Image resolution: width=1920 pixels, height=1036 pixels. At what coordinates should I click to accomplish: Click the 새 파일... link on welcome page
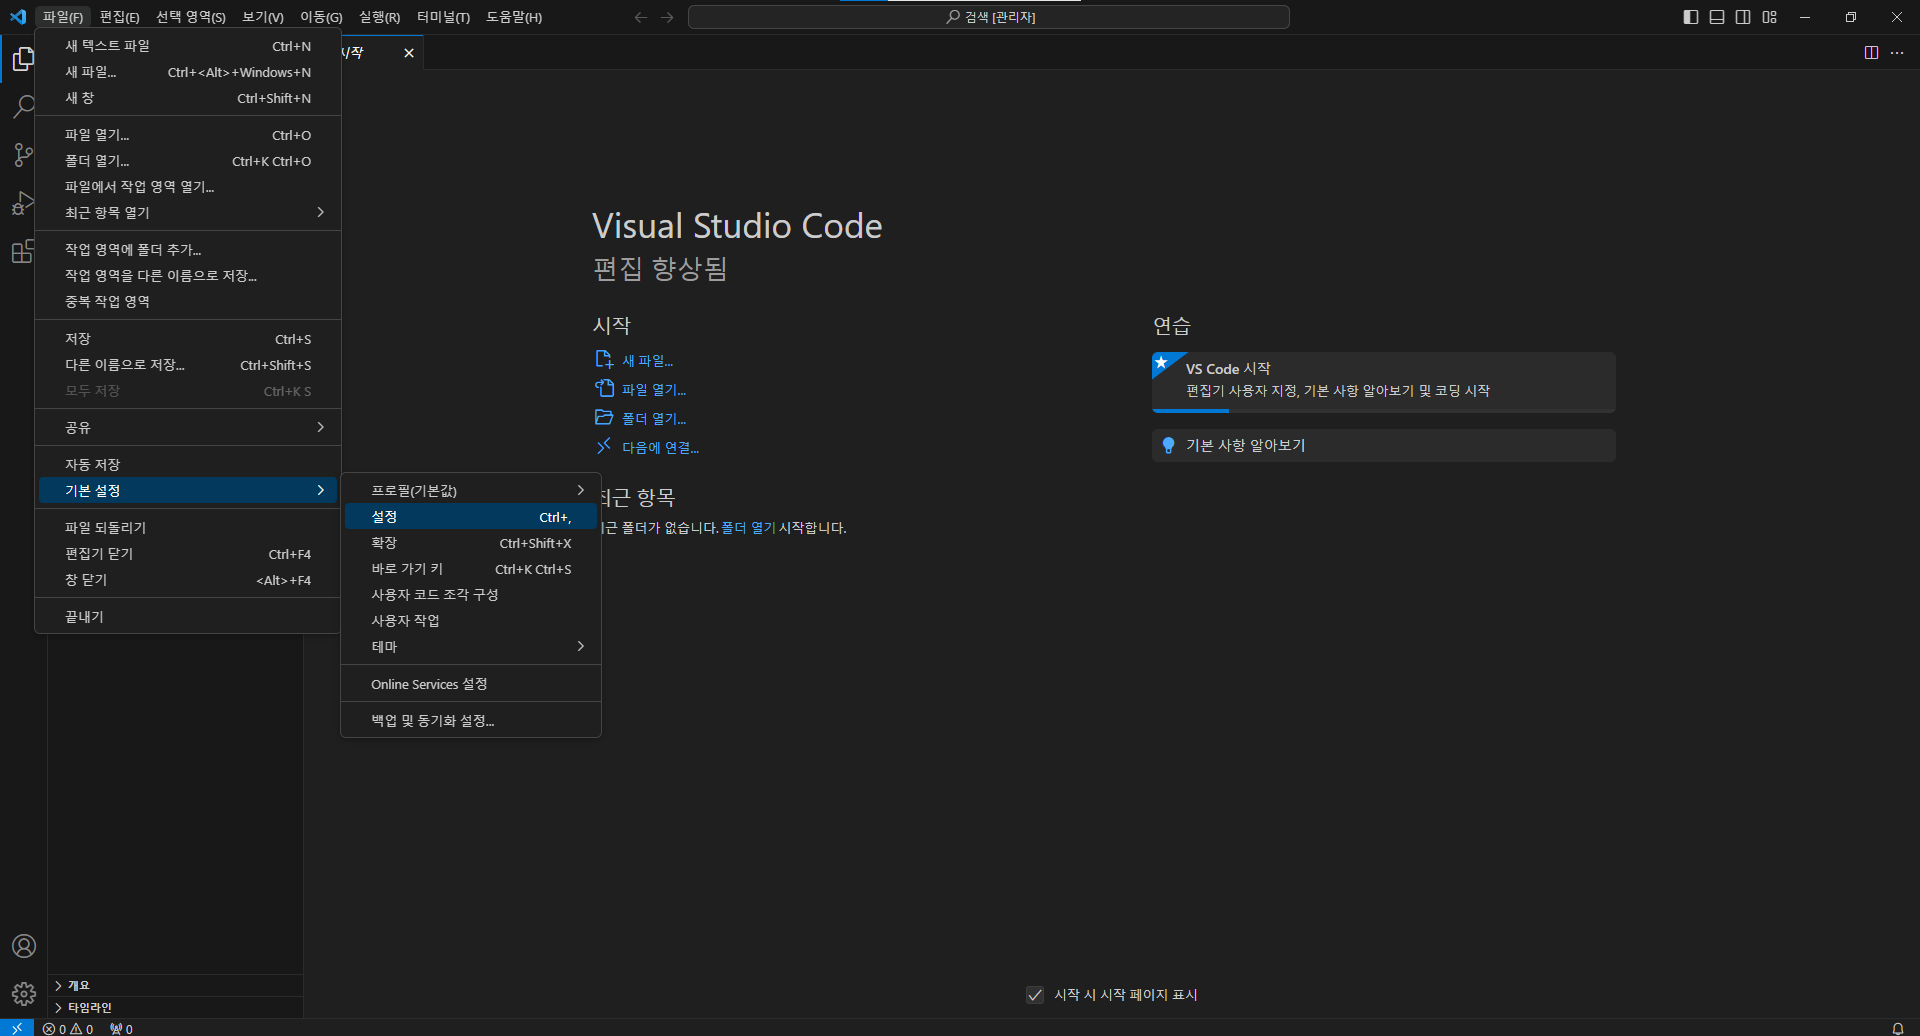[x=647, y=361]
